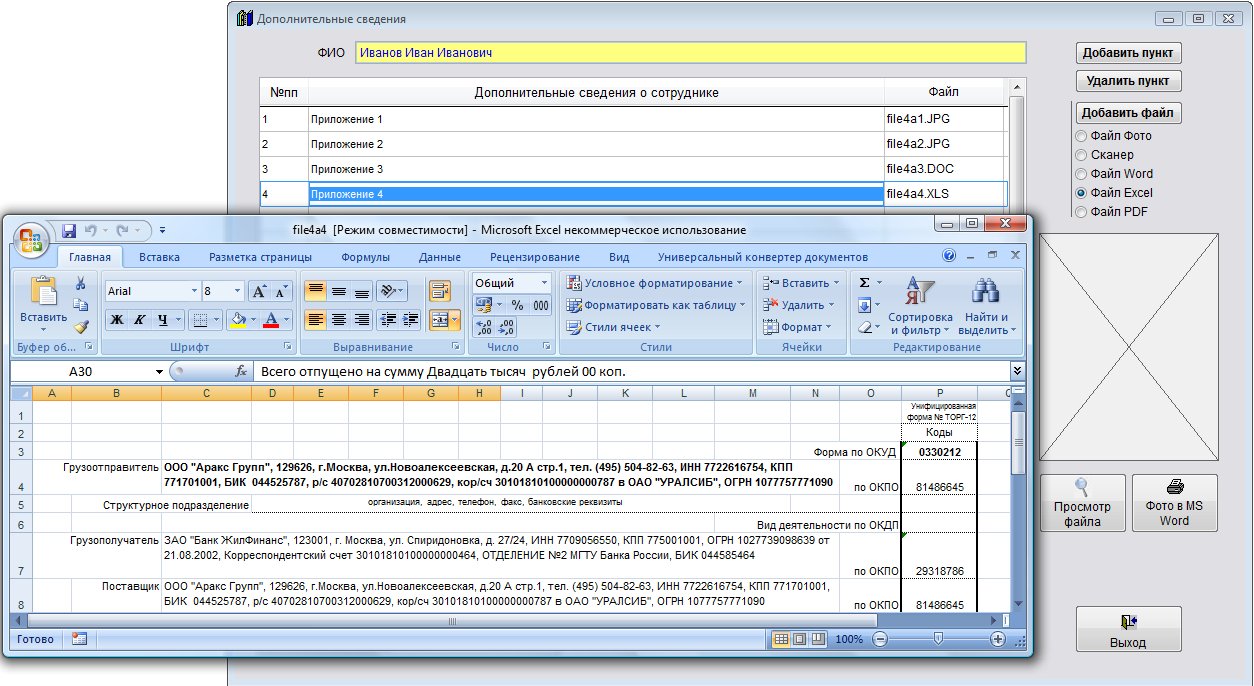This screenshot has width=1254, height=686.
Task: Expand the Общий number format dropdown
Action: point(543,283)
